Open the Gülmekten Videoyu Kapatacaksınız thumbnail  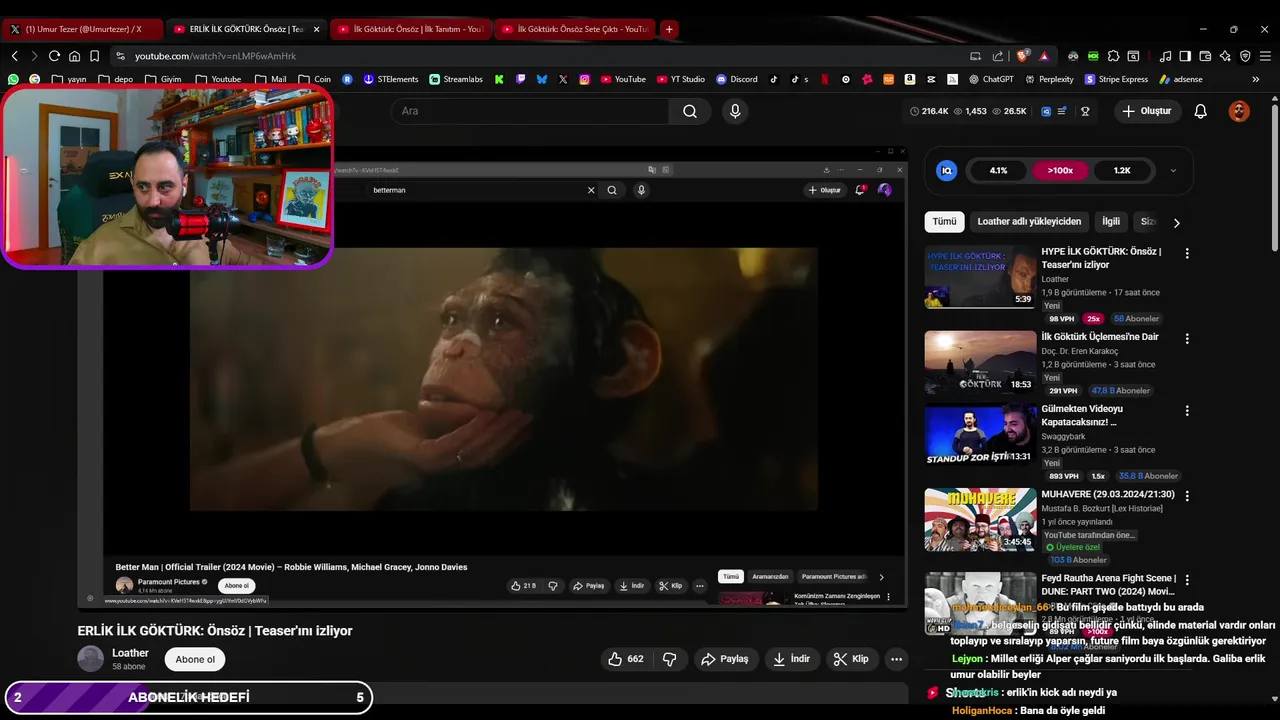pos(980,435)
